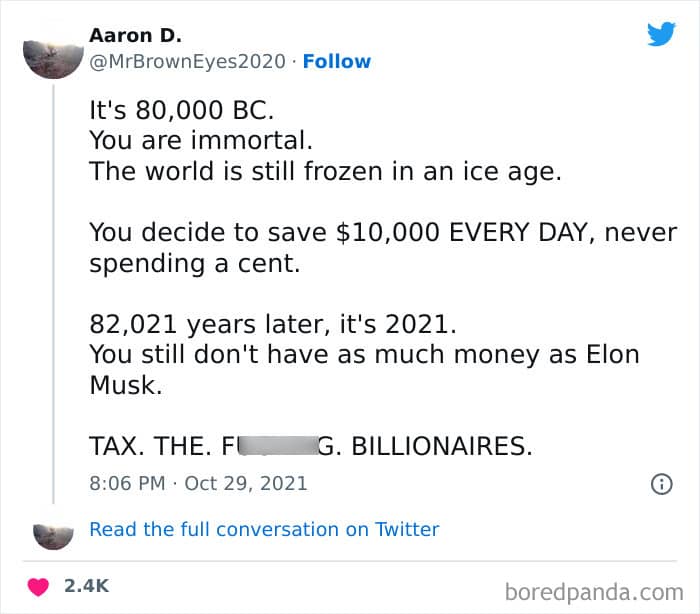Open the 8:06 PM Oct 29, 2021 timestamp
The height and width of the screenshot is (614, 700).
click(x=198, y=483)
